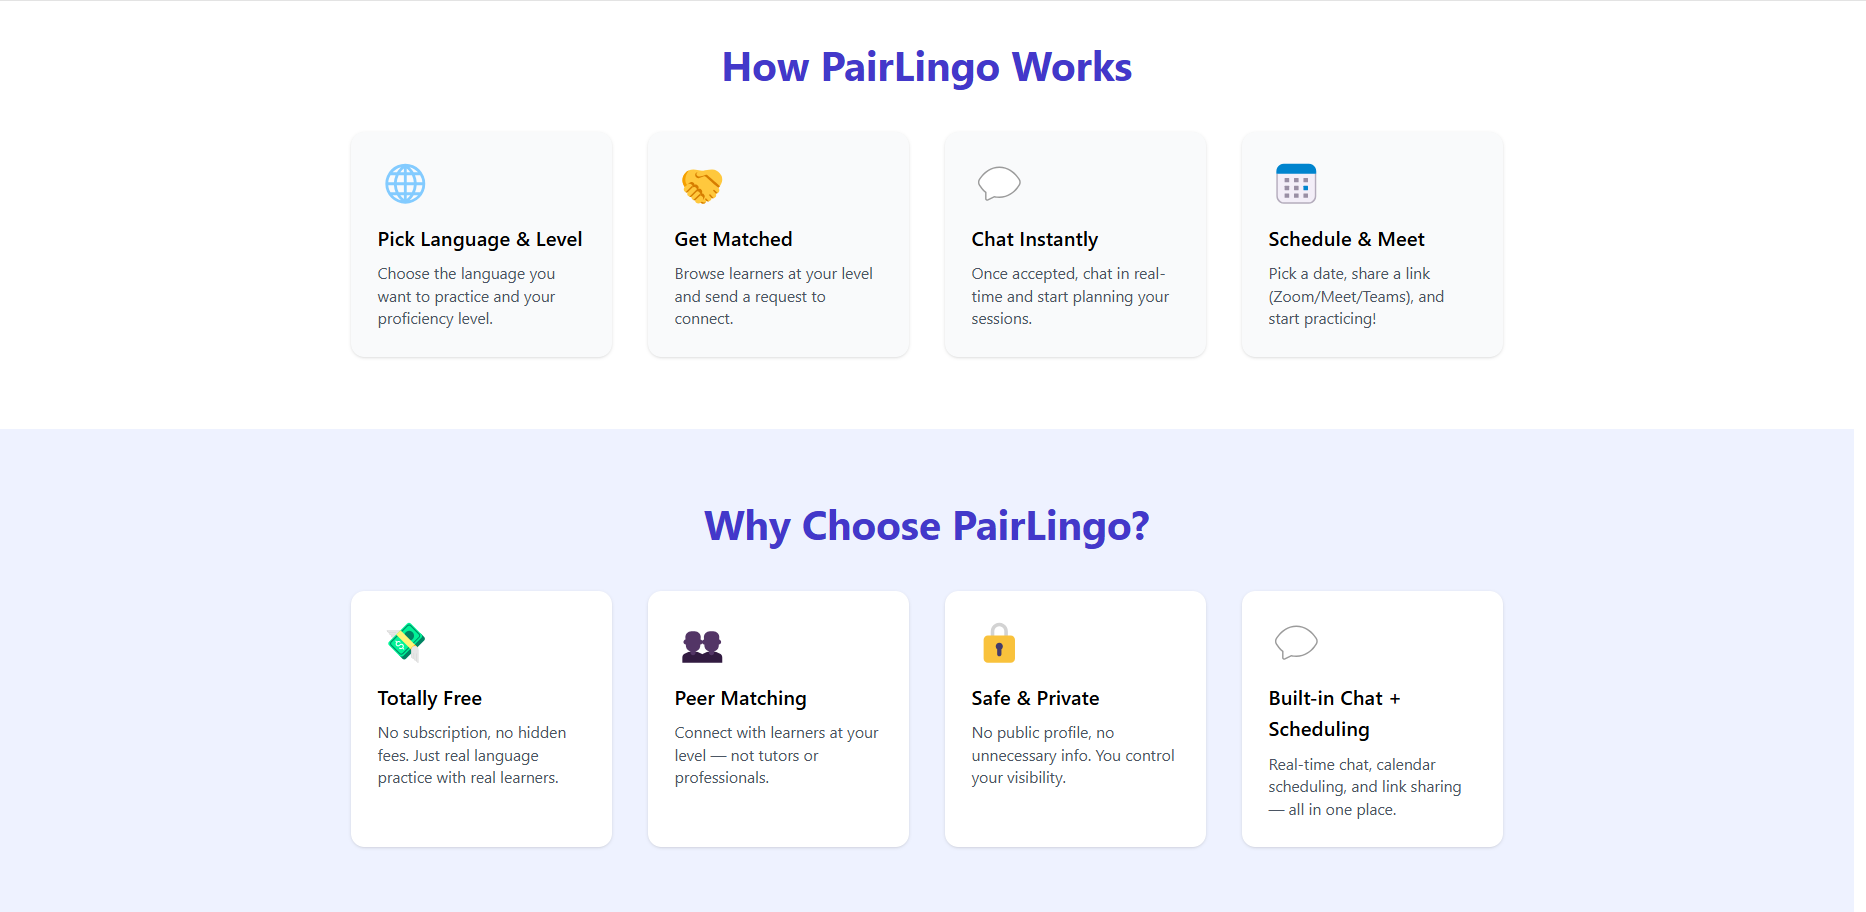Click the handshake icon in Get Matched card
This screenshot has width=1866, height=912.
(702, 185)
